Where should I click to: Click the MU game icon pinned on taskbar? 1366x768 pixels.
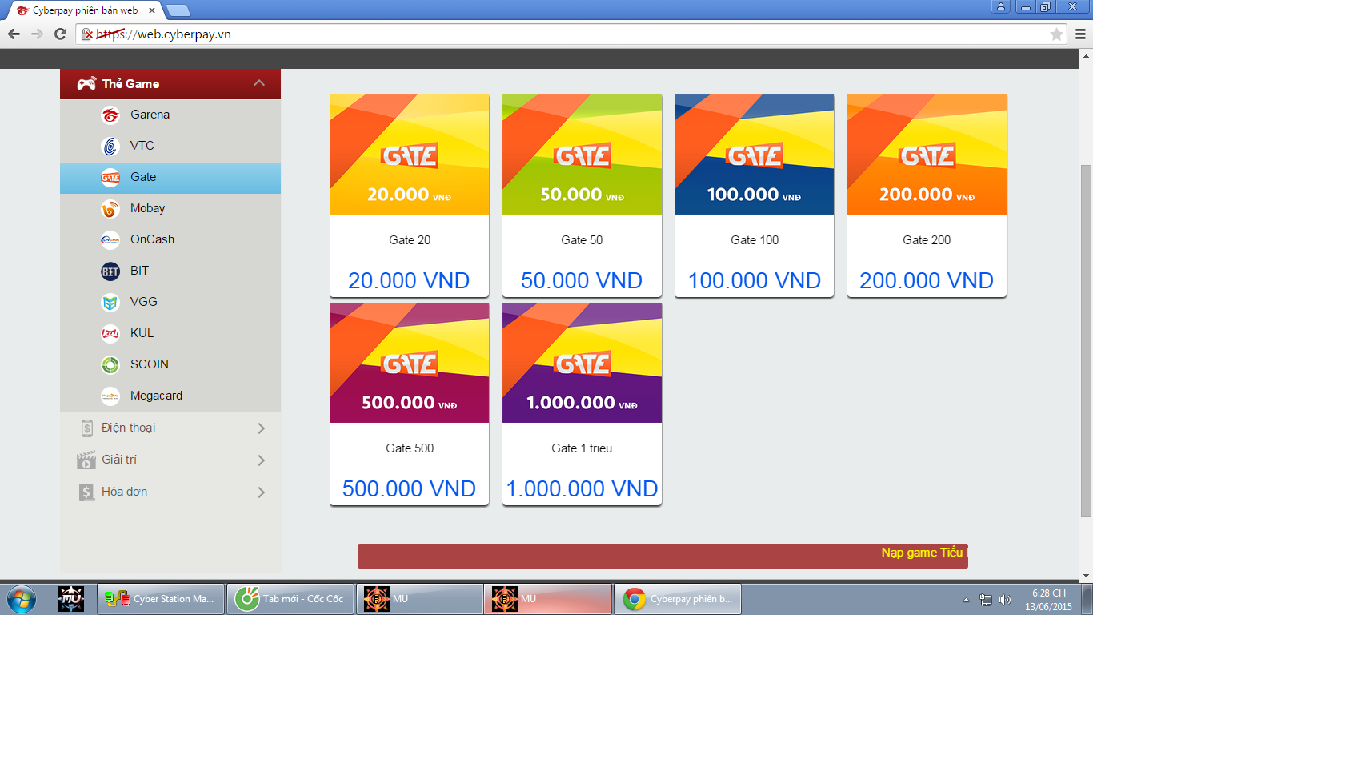pos(70,599)
